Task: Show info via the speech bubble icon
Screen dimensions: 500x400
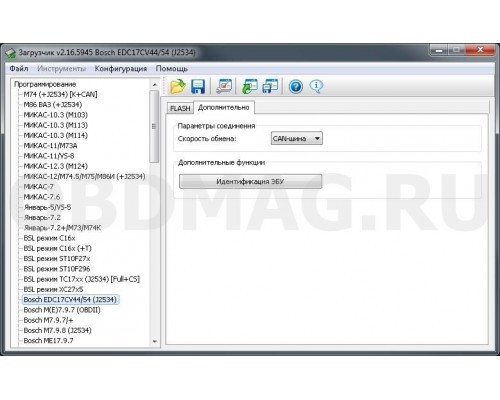Action: pyautogui.click(x=316, y=86)
